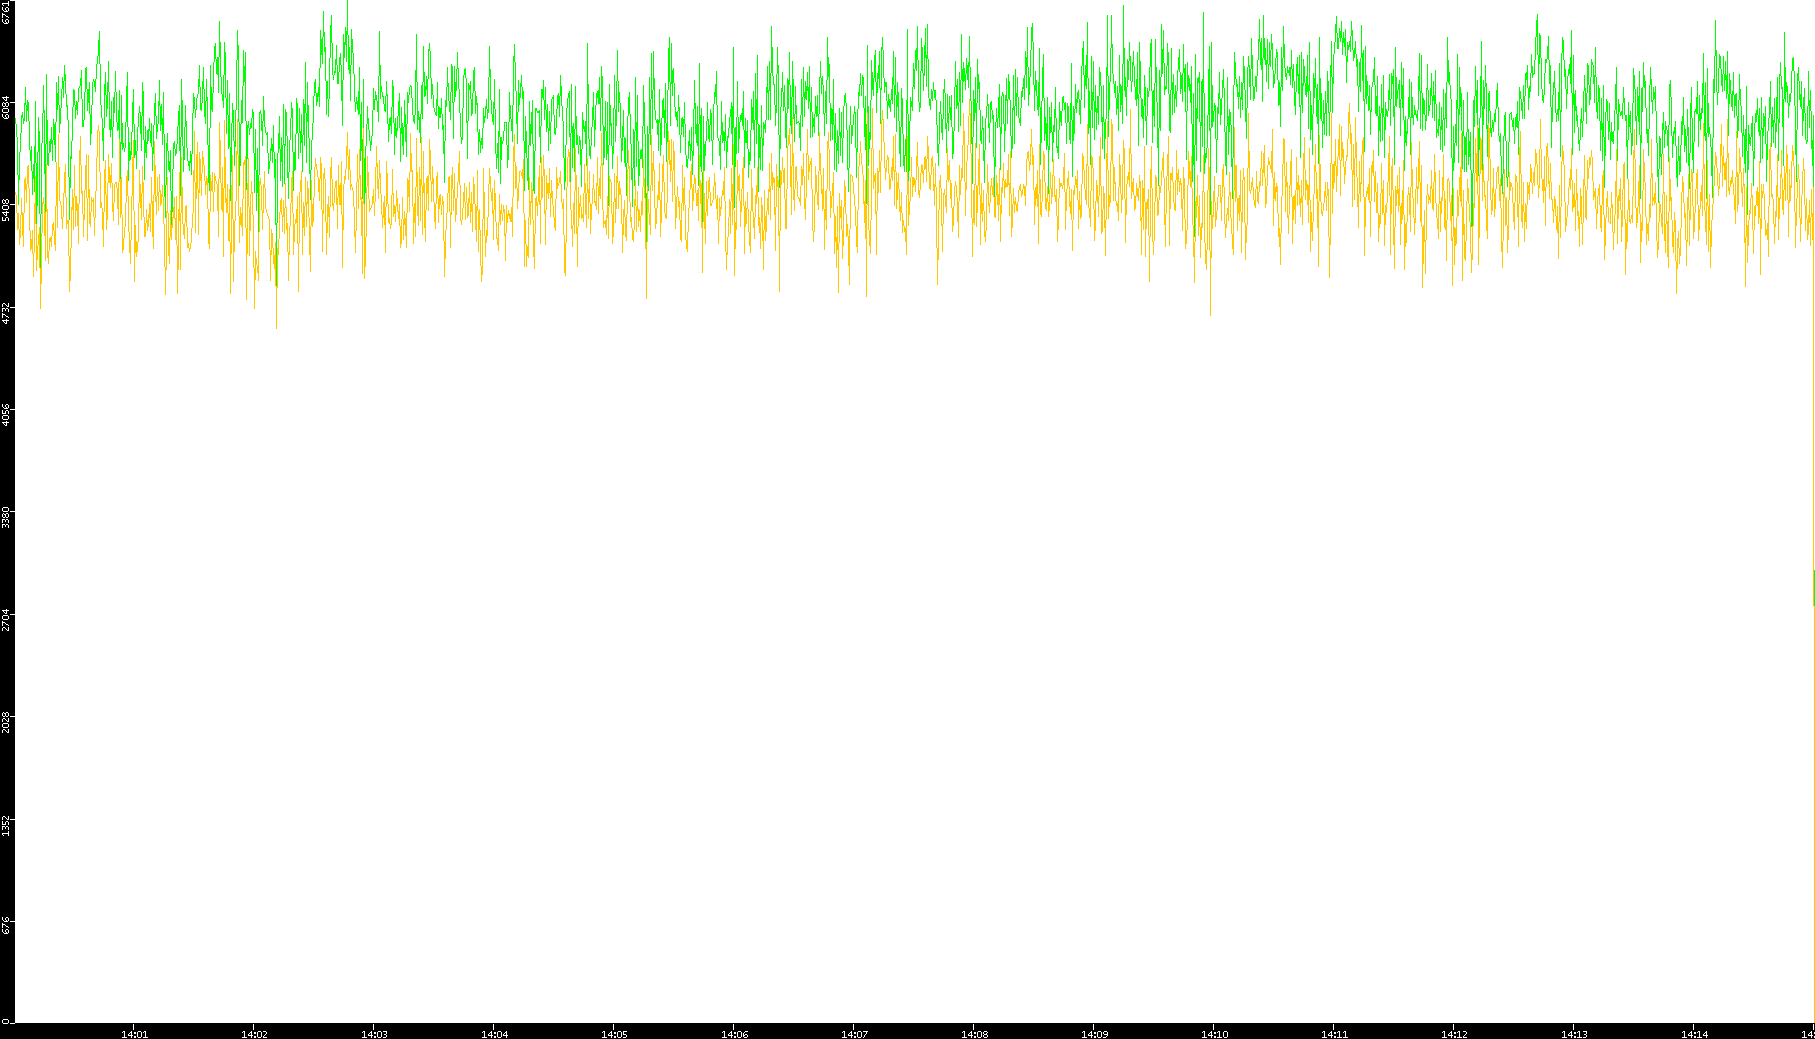Pick the 4732 vertical axis value
This screenshot has width=1815, height=1039.
tap(6, 313)
